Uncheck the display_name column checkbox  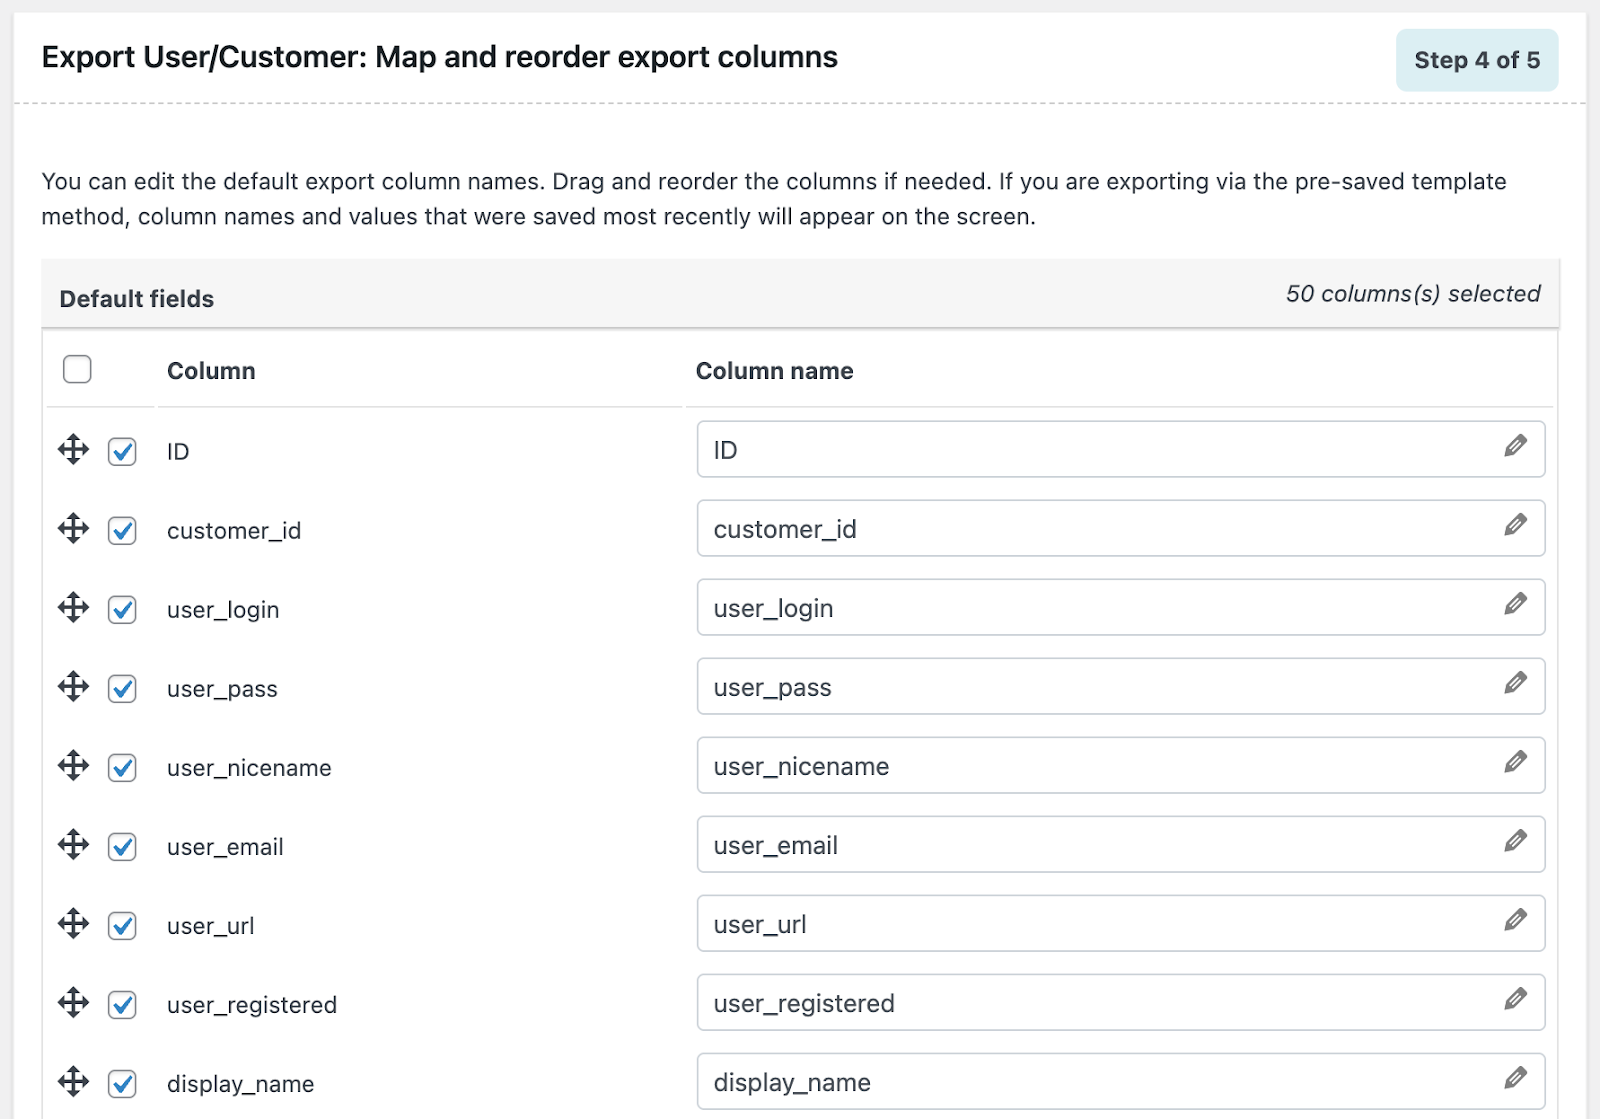coord(122,1084)
